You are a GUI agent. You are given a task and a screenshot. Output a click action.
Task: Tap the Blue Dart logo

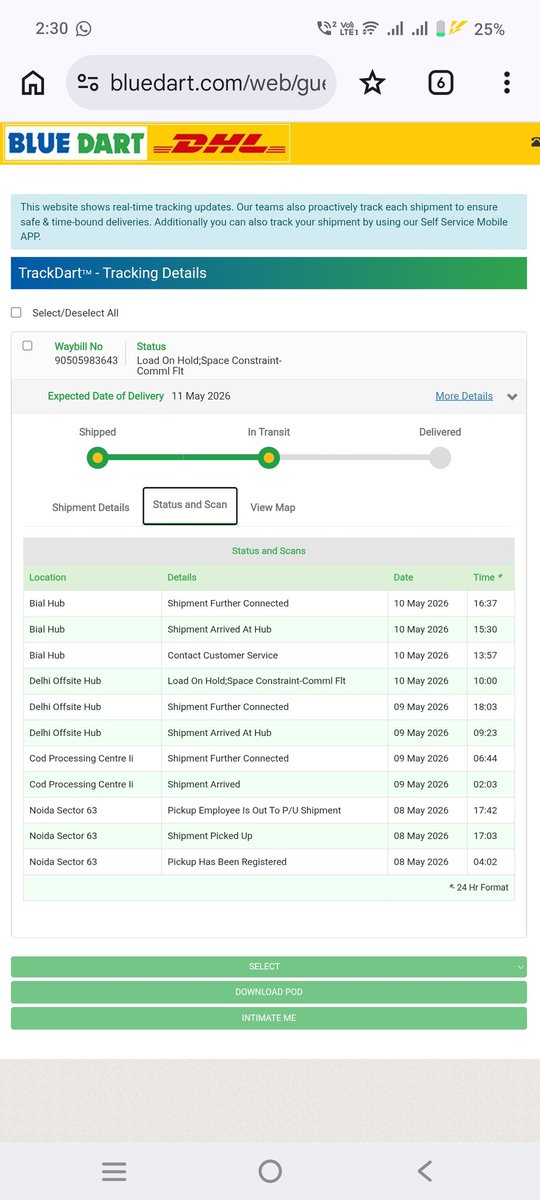[x=77, y=143]
